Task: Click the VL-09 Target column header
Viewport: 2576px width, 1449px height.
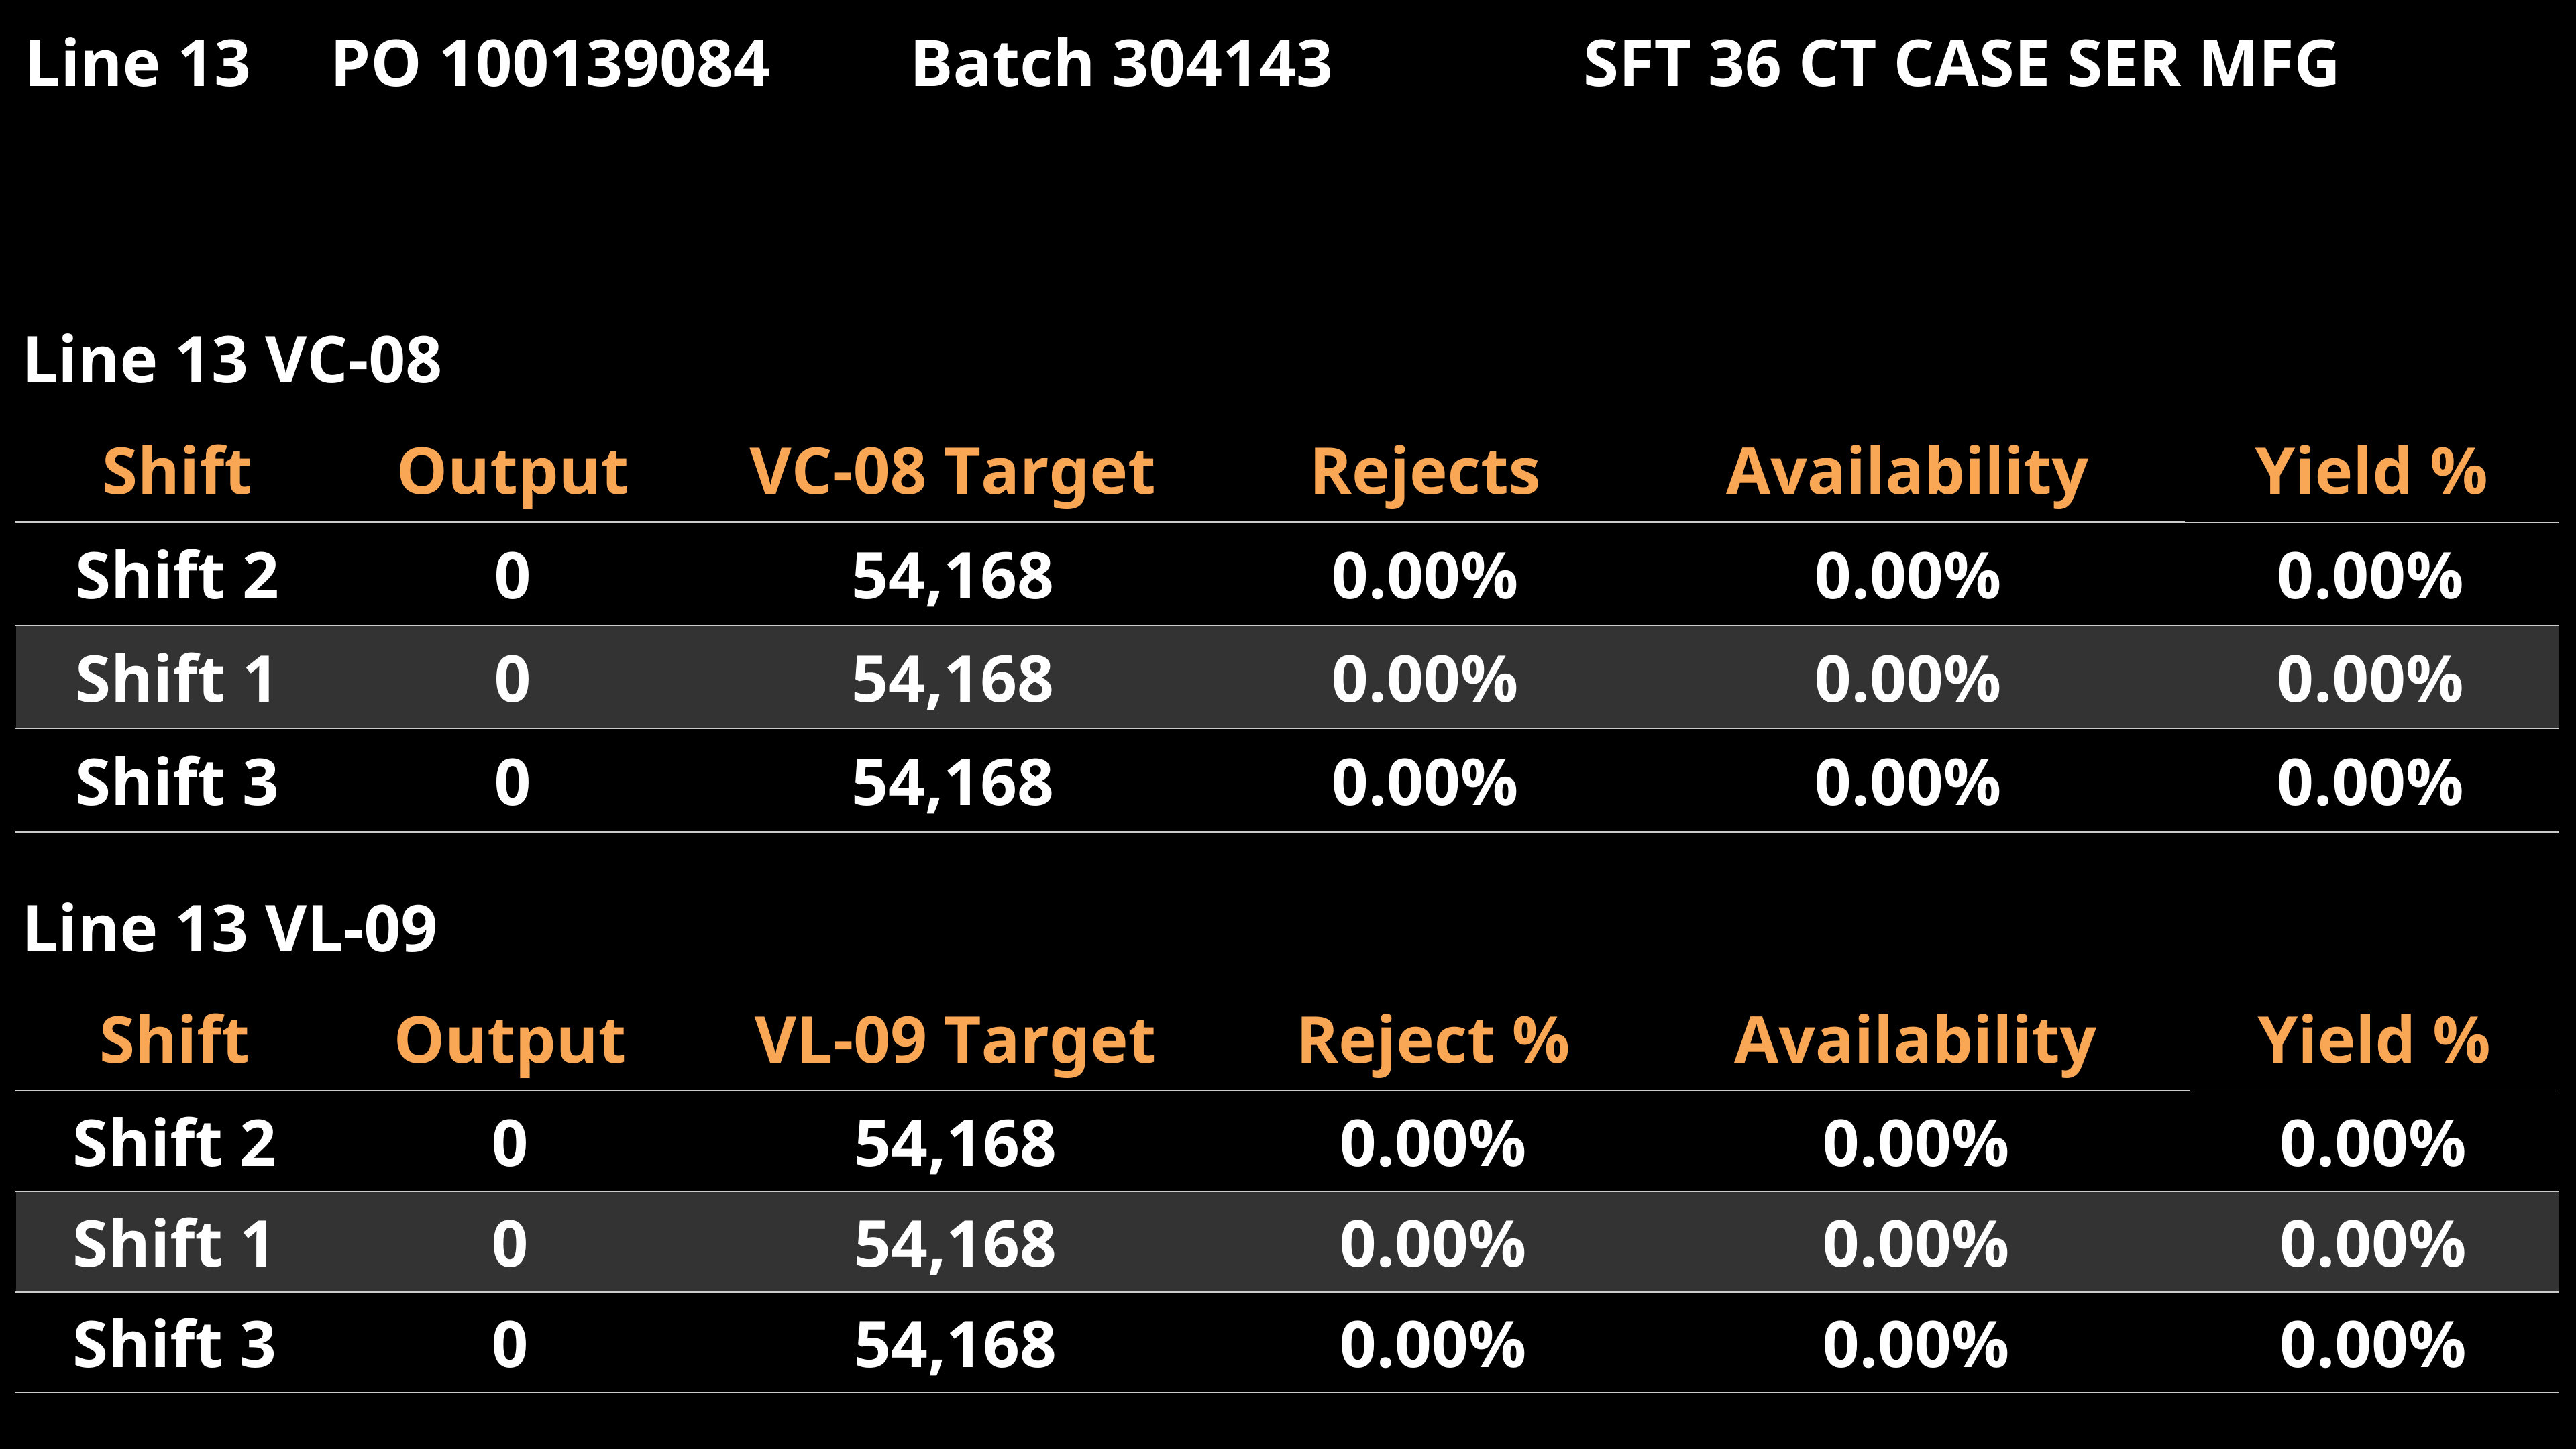Action: click(x=955, y=1041)
